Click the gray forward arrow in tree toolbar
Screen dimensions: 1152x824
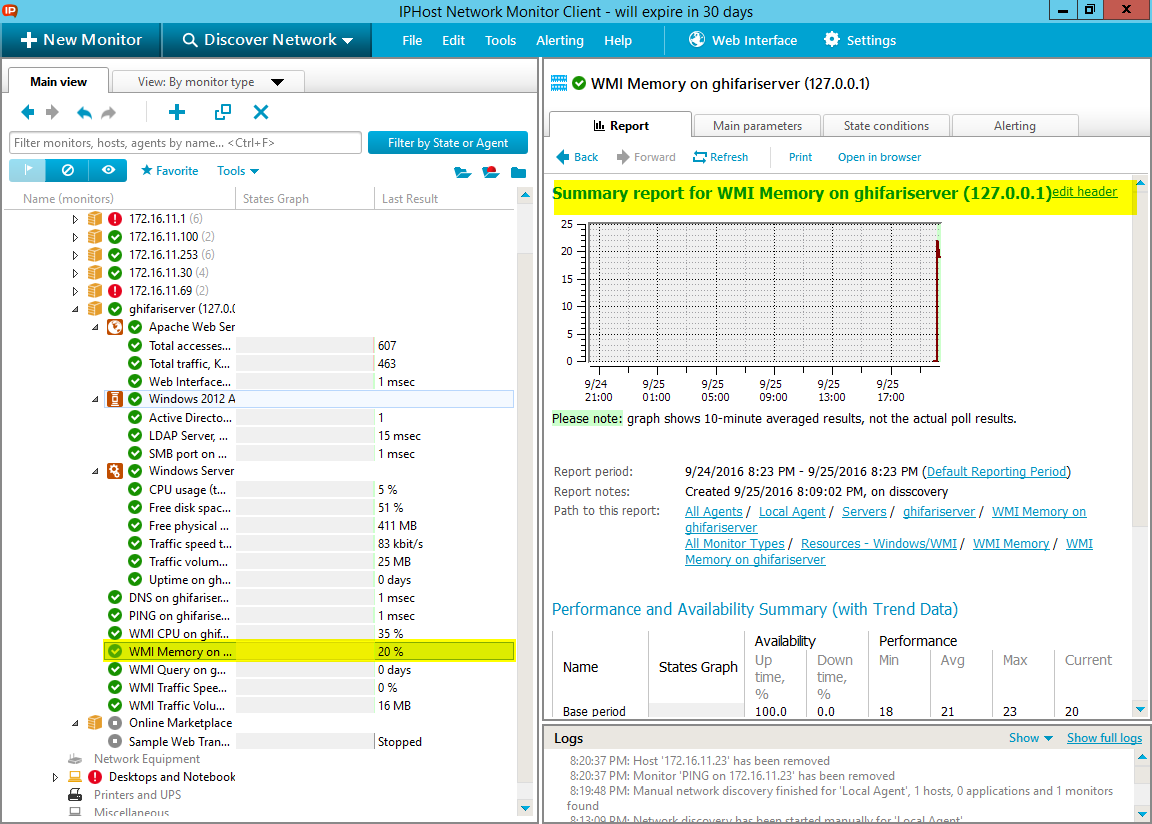click(52, 112)
